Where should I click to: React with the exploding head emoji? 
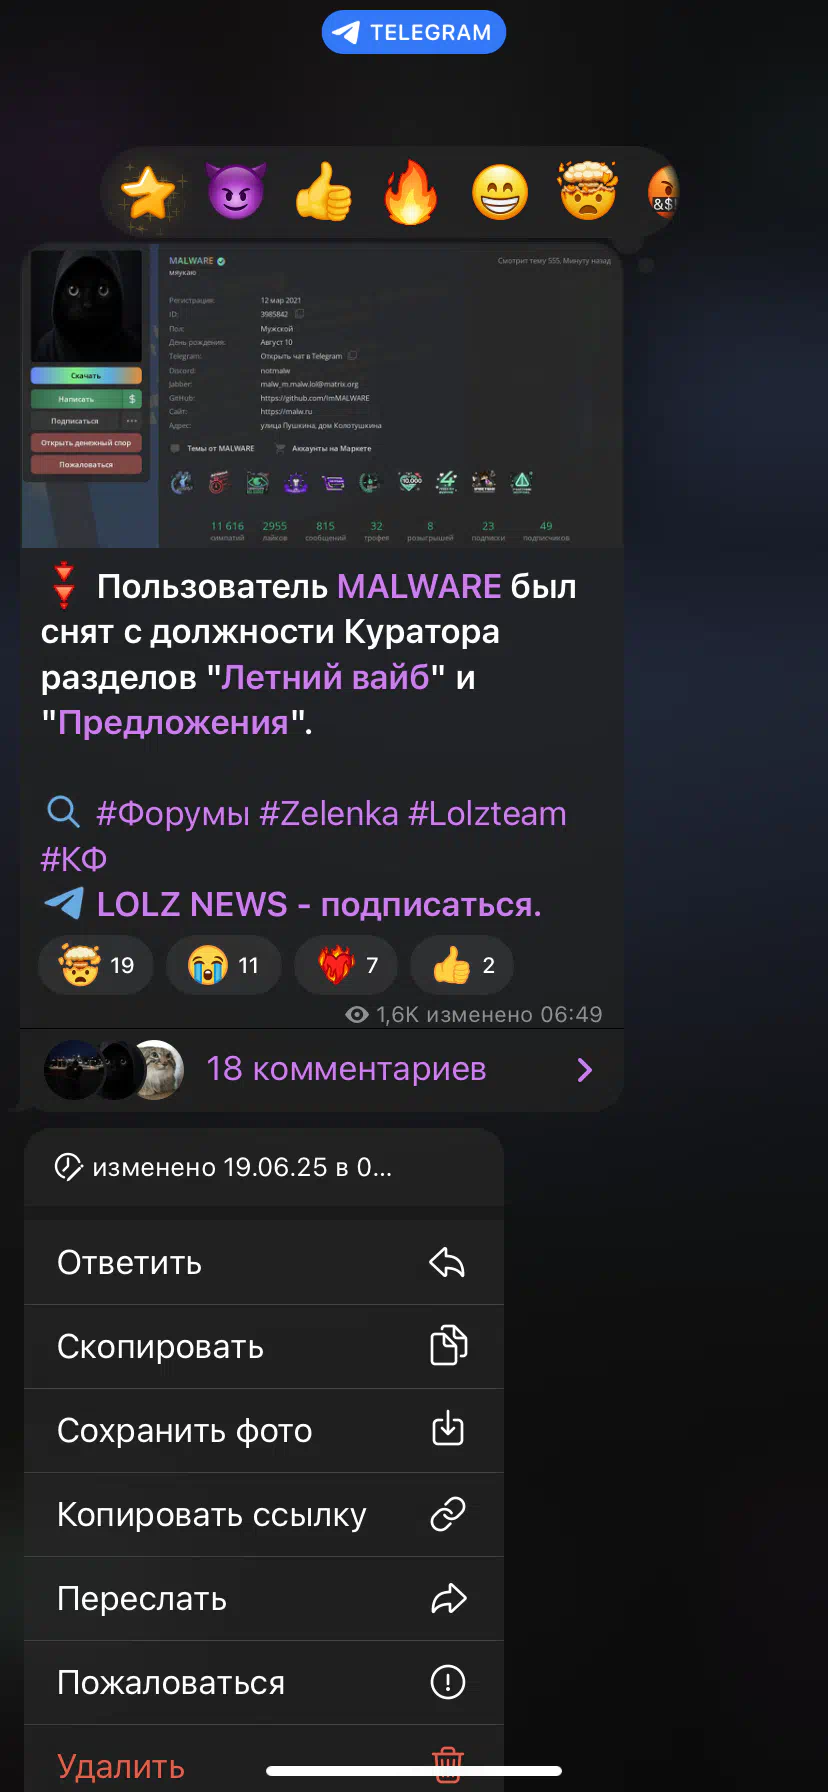587,191
